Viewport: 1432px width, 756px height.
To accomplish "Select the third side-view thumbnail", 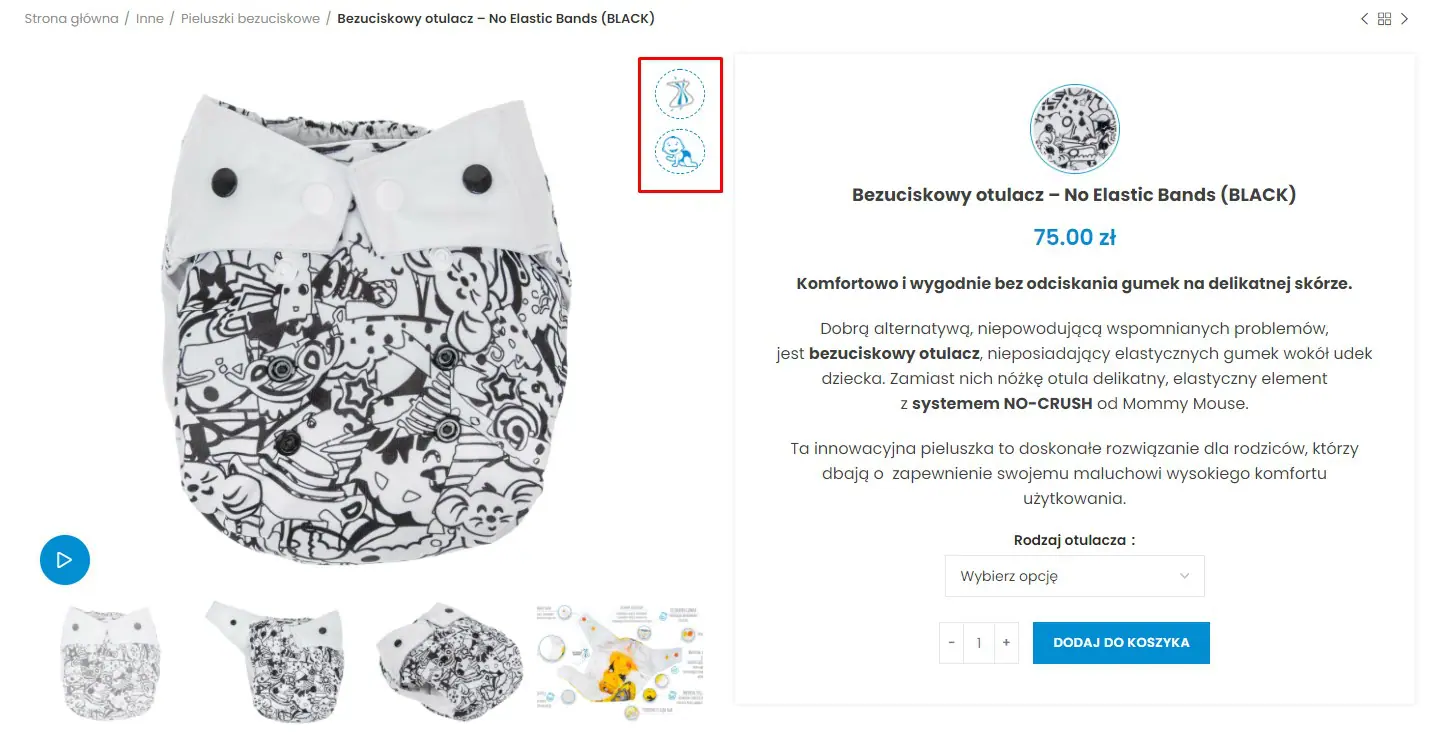I will (x=449, y=661).
